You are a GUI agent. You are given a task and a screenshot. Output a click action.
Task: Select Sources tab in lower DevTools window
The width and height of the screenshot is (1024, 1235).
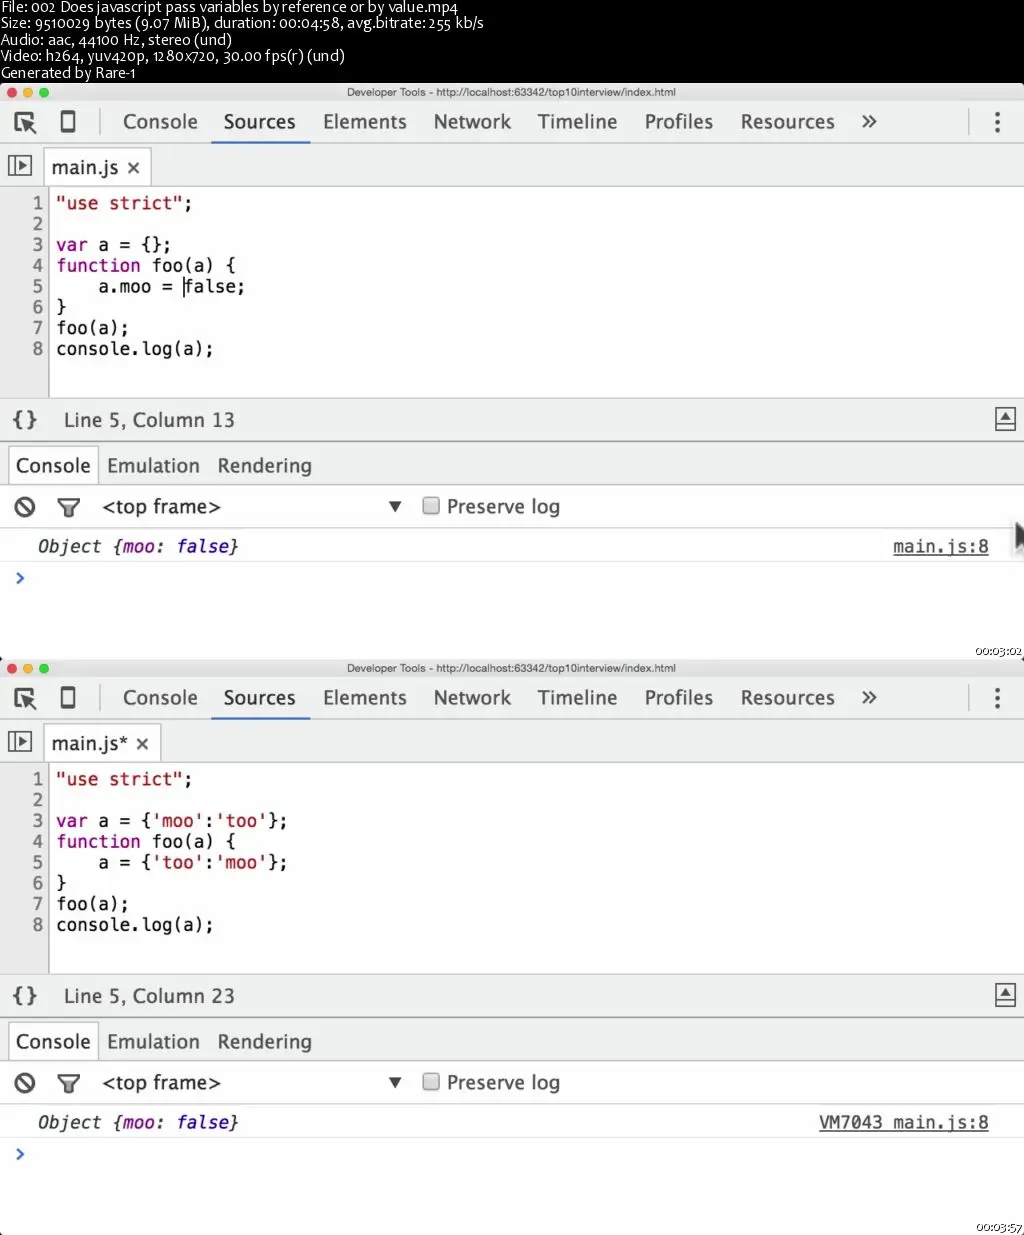[x=260, y=698]
